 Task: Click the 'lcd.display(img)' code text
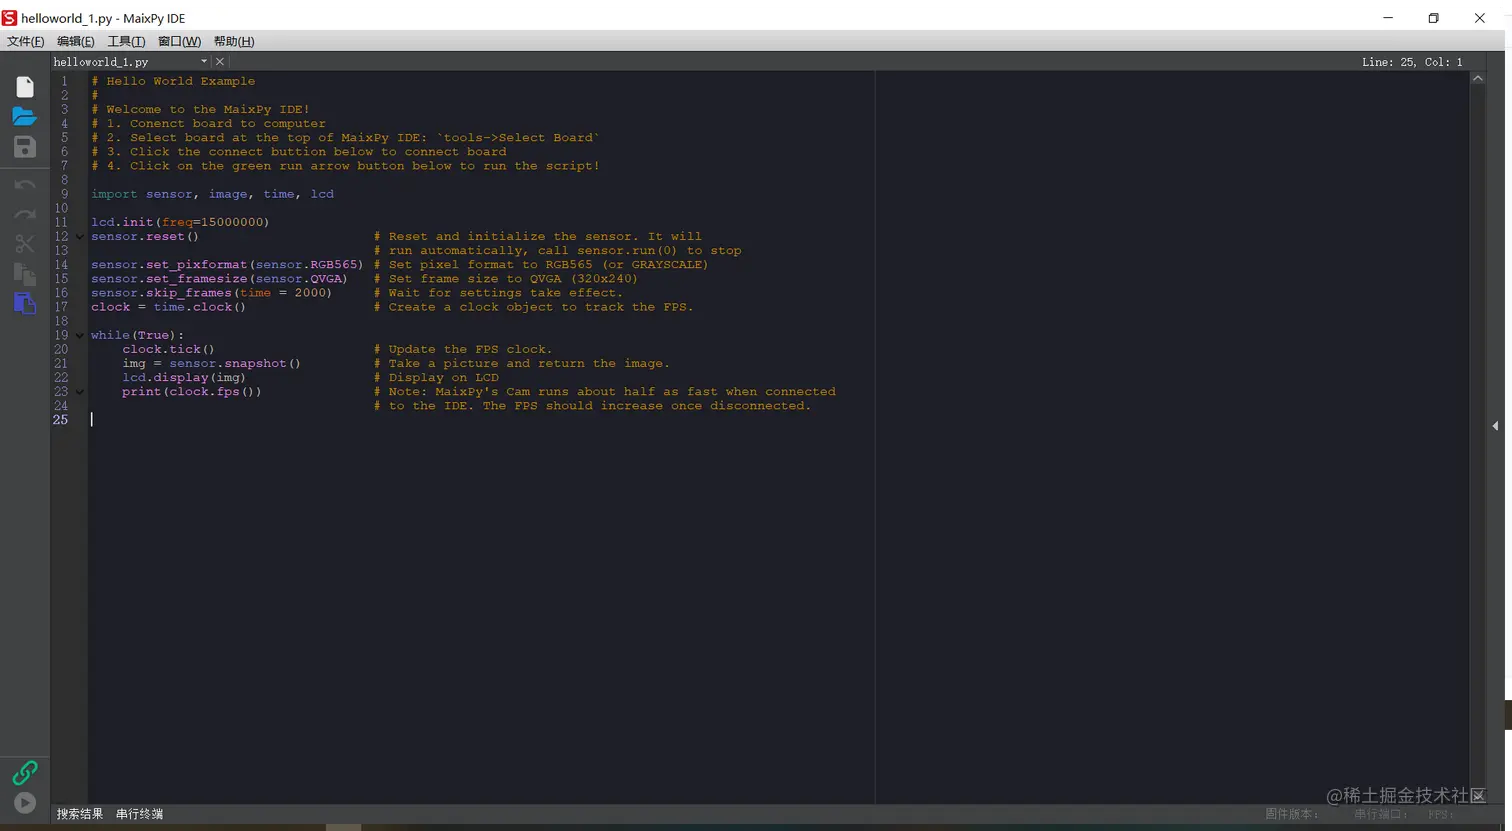(184, 377)
